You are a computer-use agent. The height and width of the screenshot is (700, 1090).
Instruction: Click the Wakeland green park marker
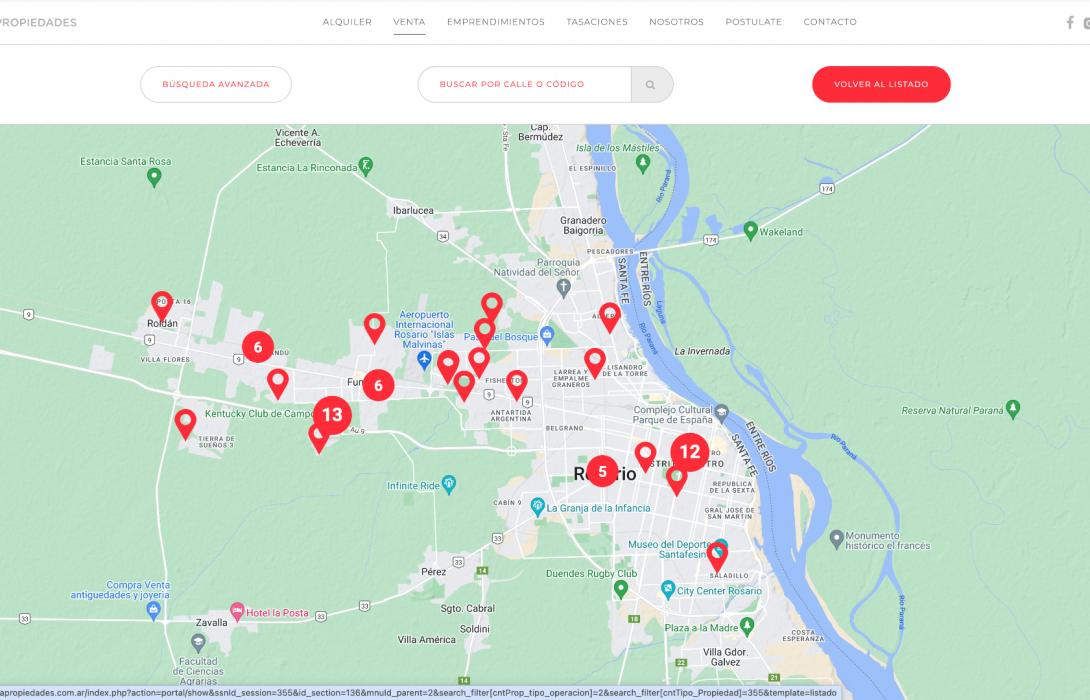point(750,231)
